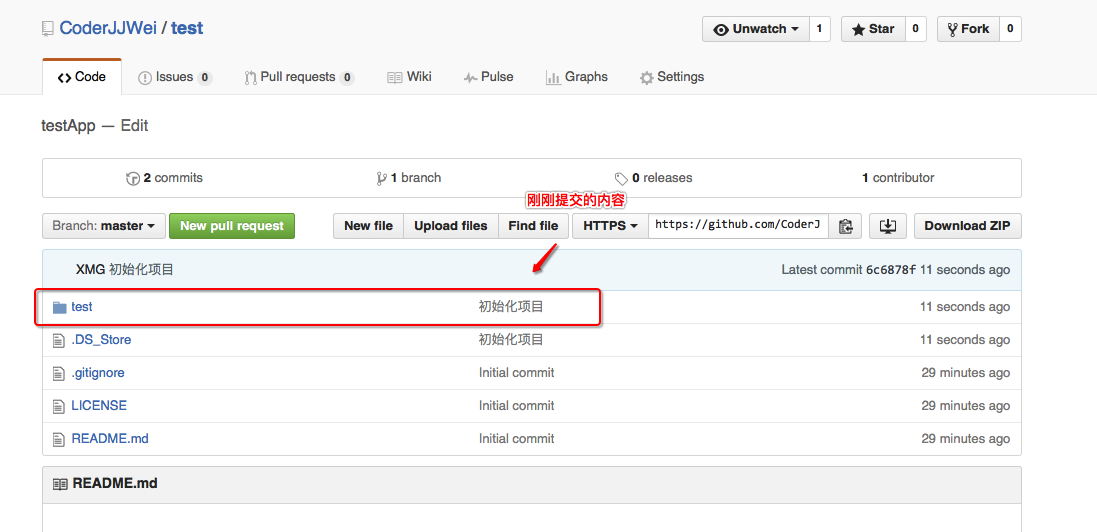The height and width of the screenshot is (532, 1097).
Task: Star the repository with the Star button
Action: pyautogui.click(x=873, y=29)
